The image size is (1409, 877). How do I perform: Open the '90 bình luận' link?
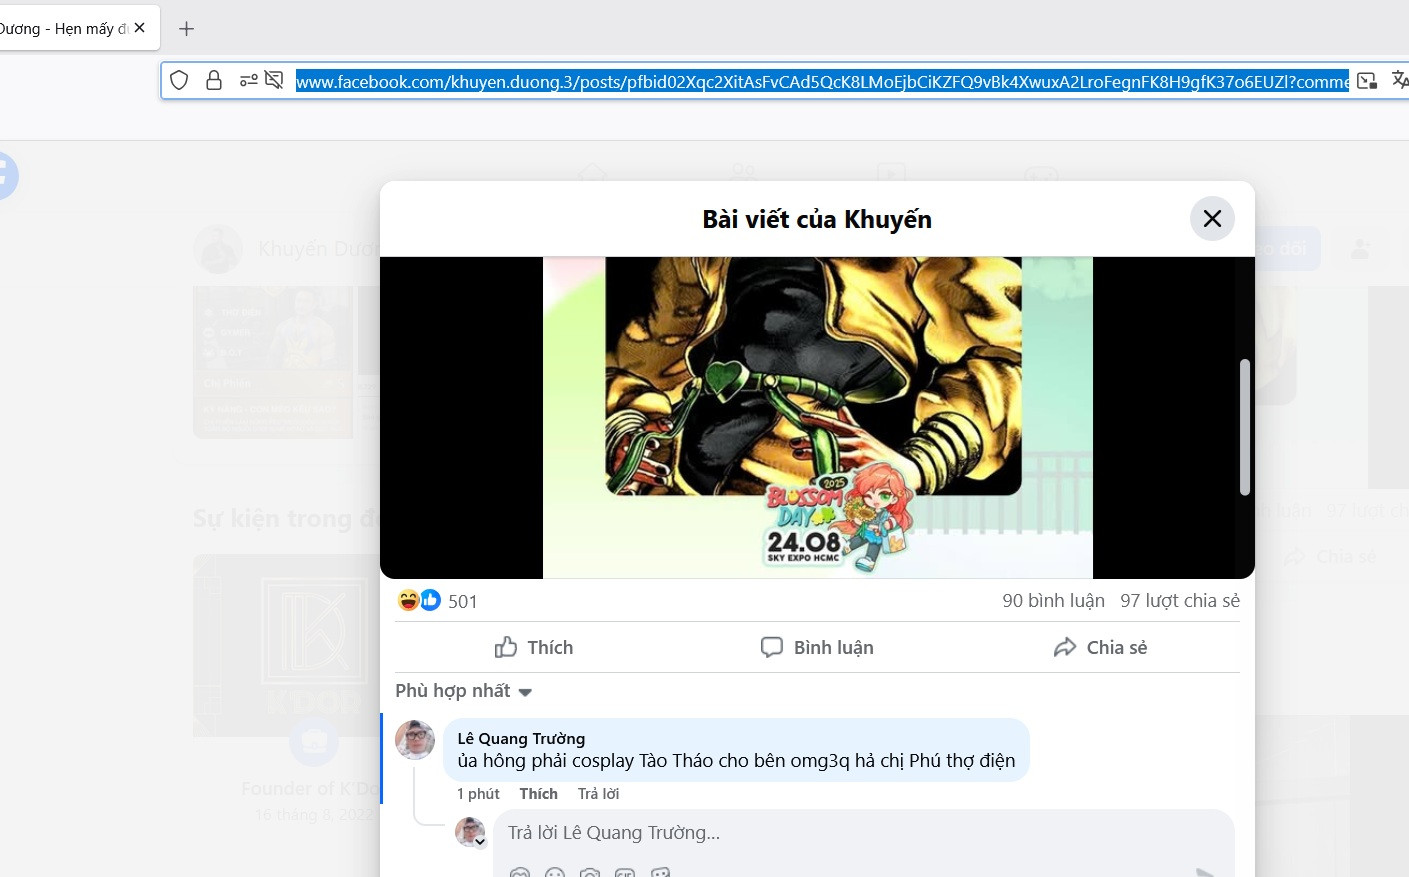(x=1053, y=601)
